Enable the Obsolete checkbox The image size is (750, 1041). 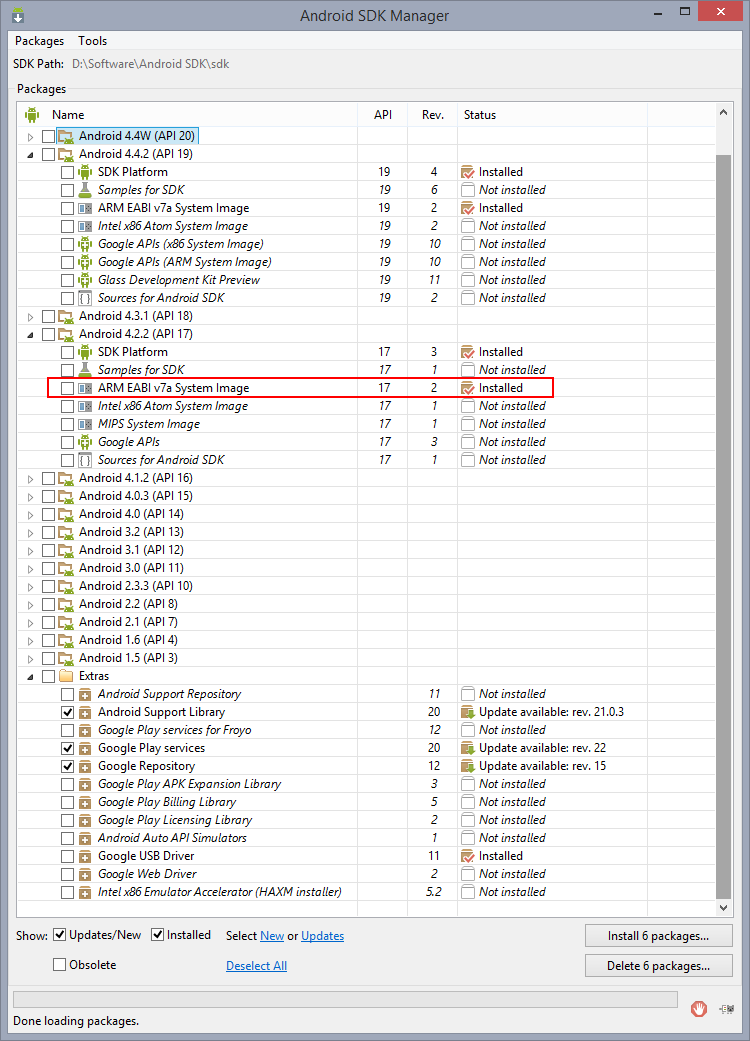[x=60, y=965]
